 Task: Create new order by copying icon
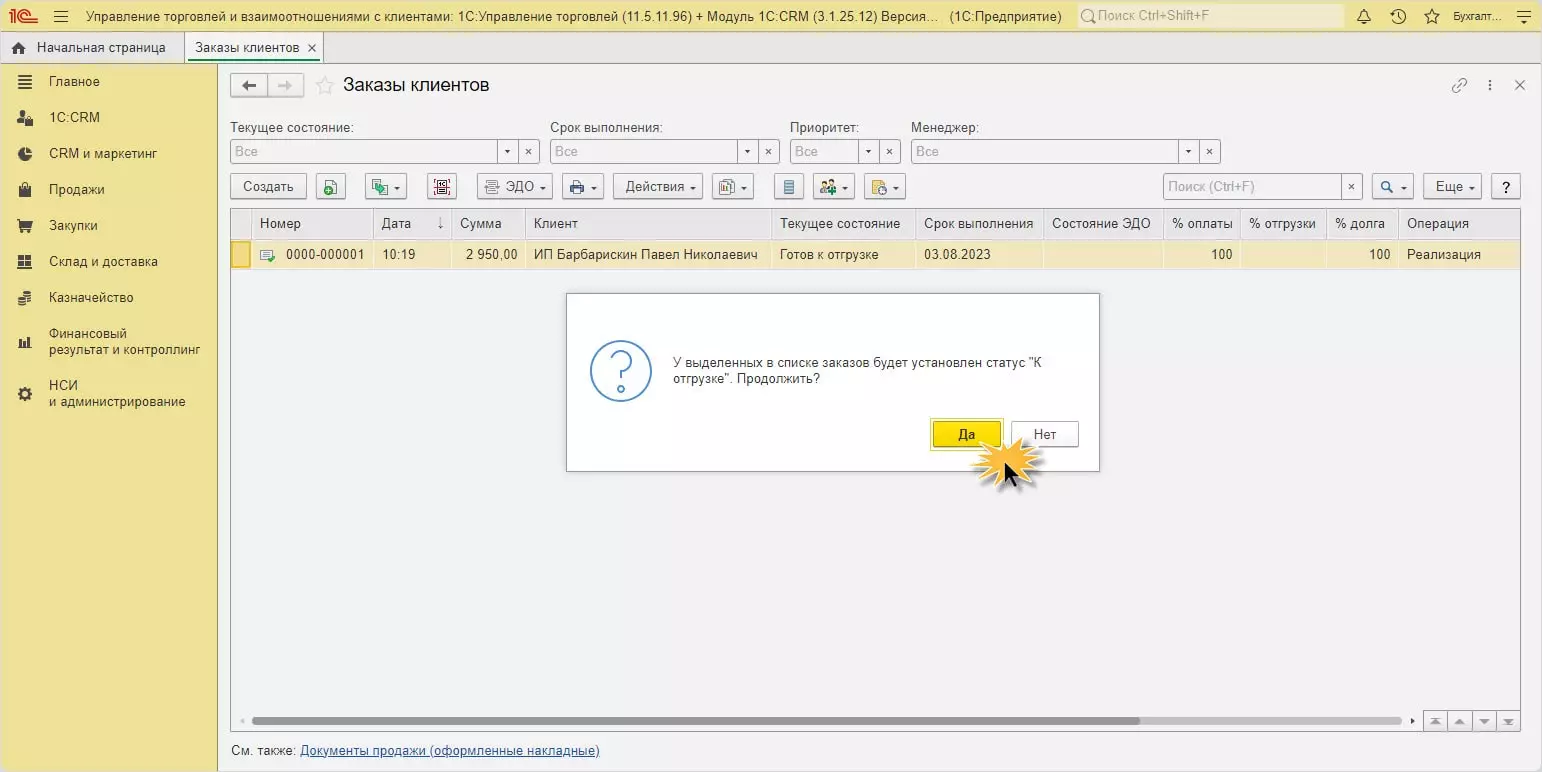331,187
